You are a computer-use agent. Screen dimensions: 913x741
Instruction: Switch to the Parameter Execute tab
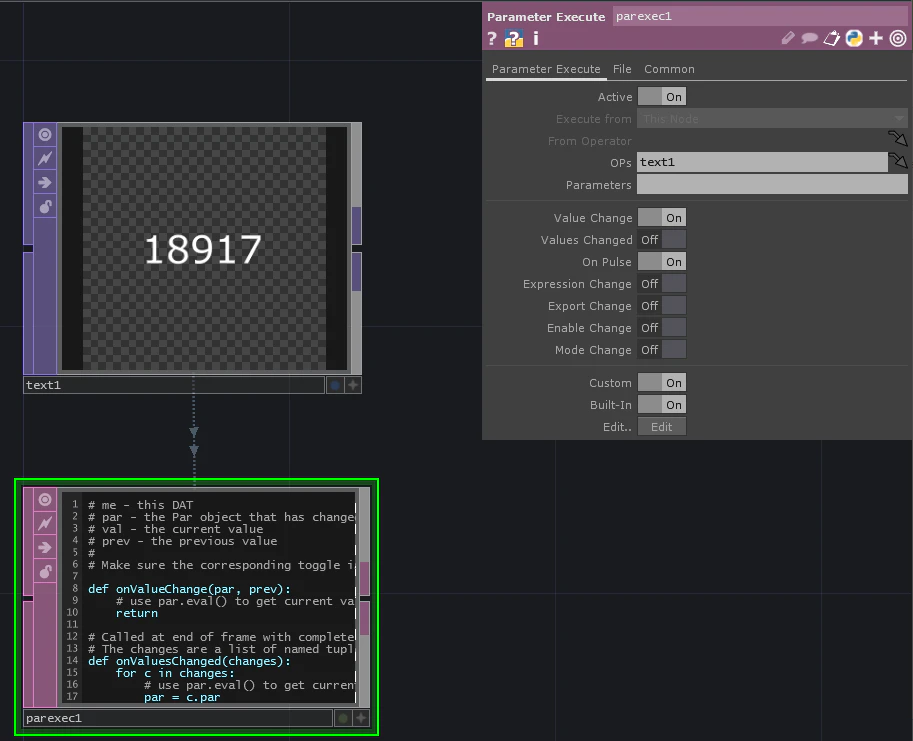546,69
